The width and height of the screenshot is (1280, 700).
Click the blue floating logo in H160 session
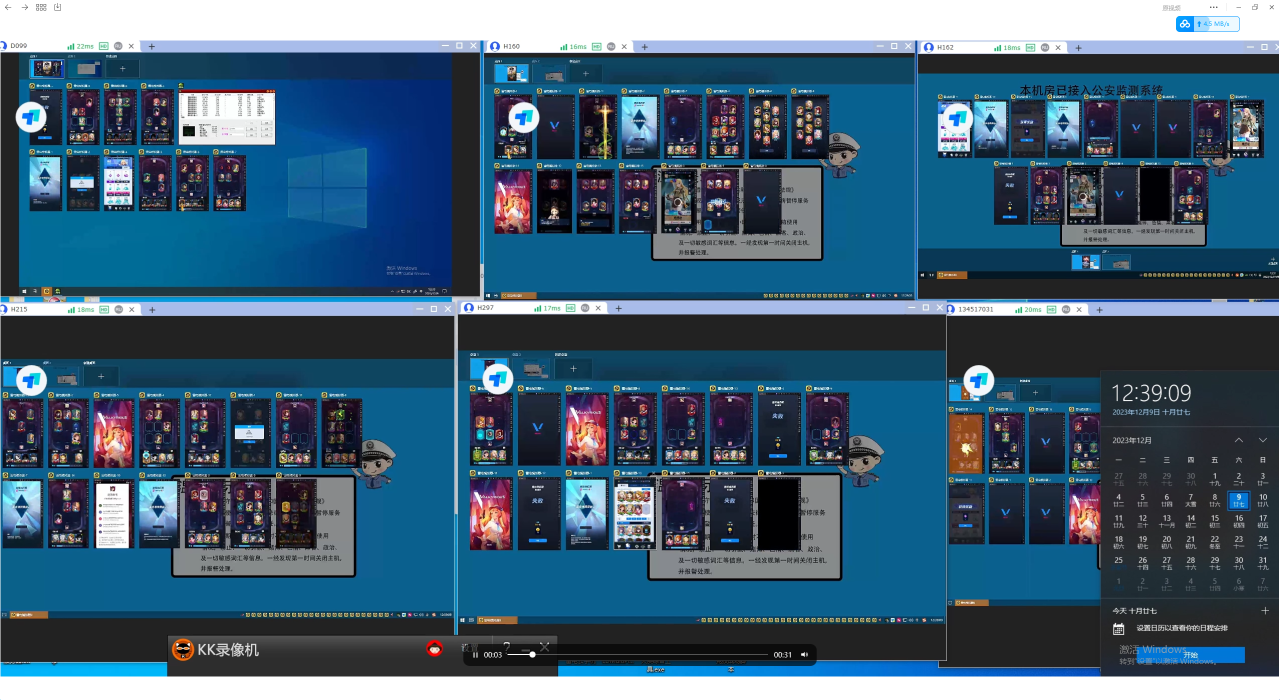522,118
